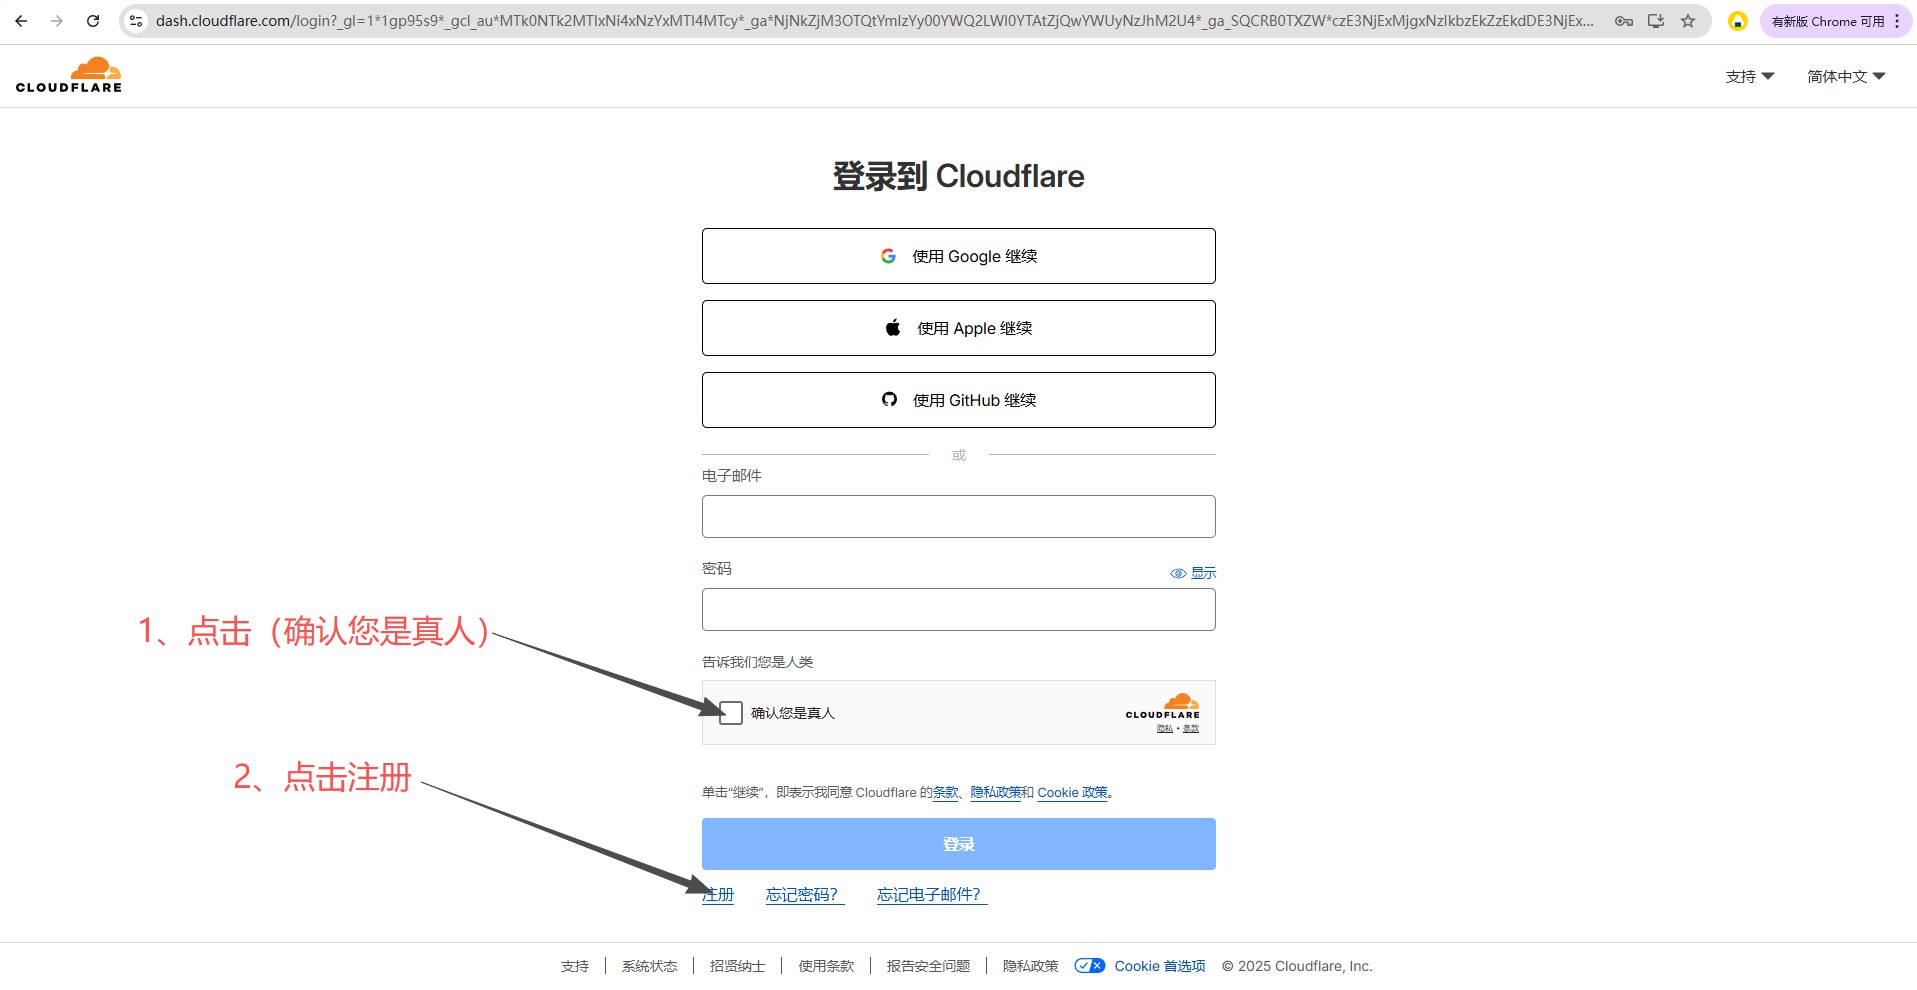Click 使用 Google 继续 button
This screenshot has height=990, width=1917.
point(958,256)
